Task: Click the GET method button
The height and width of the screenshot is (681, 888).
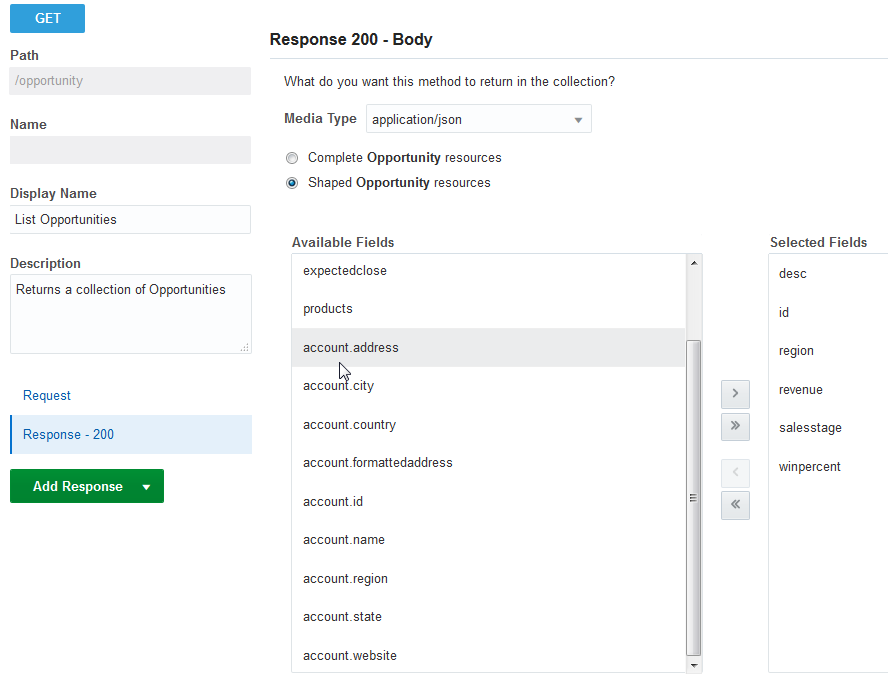Action: coord(47,18)
